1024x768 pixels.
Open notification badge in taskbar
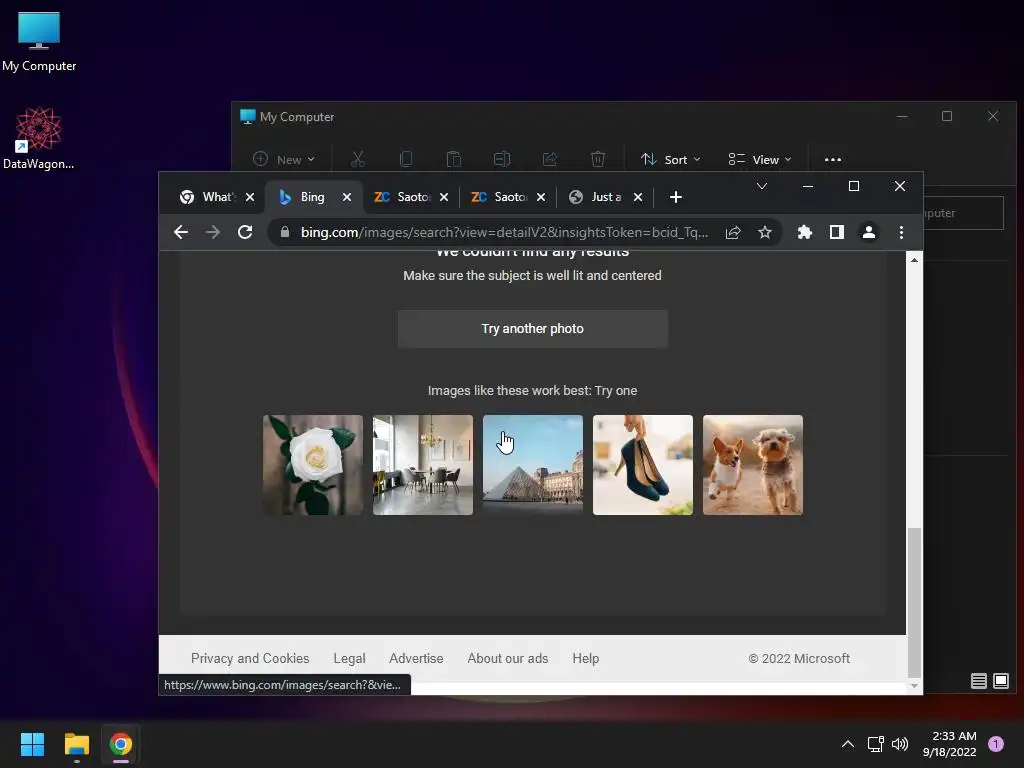(x=995, y=744)
